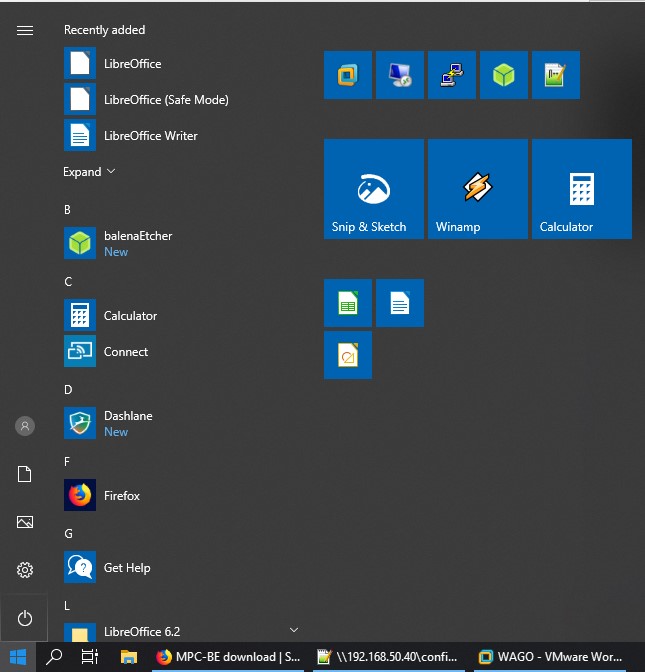Open Documents from the Start sidebar
This screenshot has width=645, height=672.
click(x=24, y=474)
